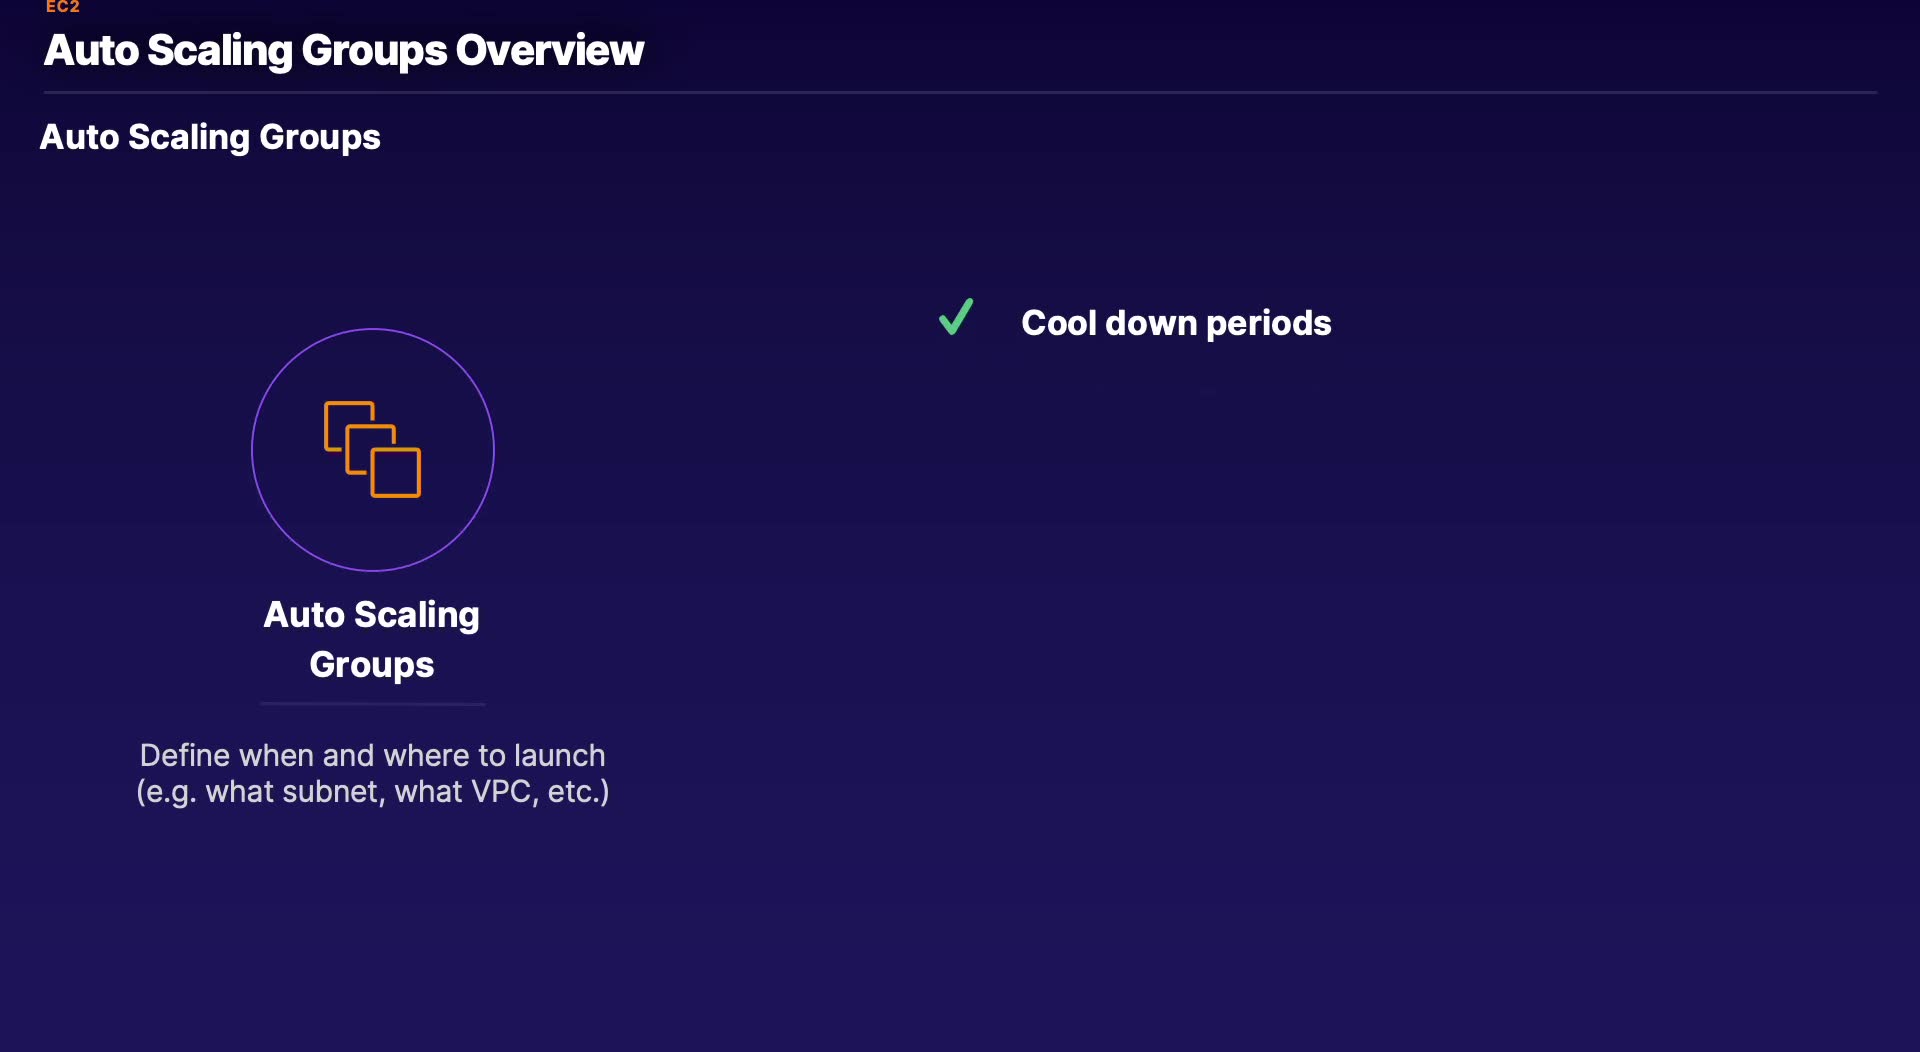
Task: Click the bottom-right square of the orange icon
Action: point(397,473)
